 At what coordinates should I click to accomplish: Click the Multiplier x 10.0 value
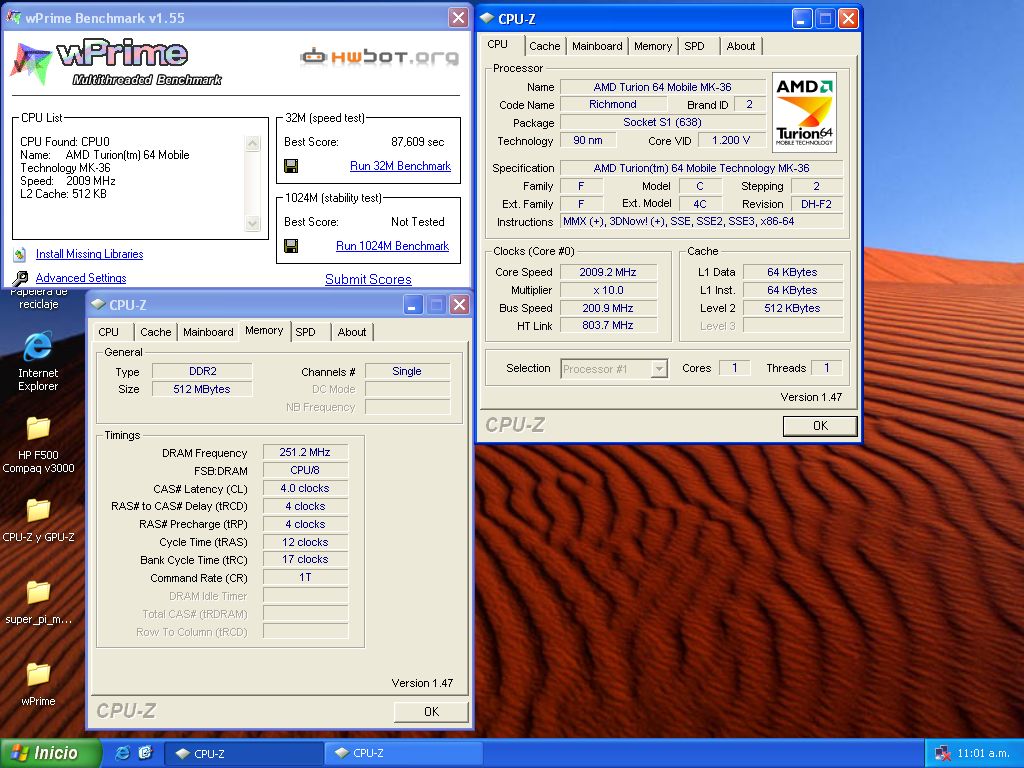[x=608, y=290]
